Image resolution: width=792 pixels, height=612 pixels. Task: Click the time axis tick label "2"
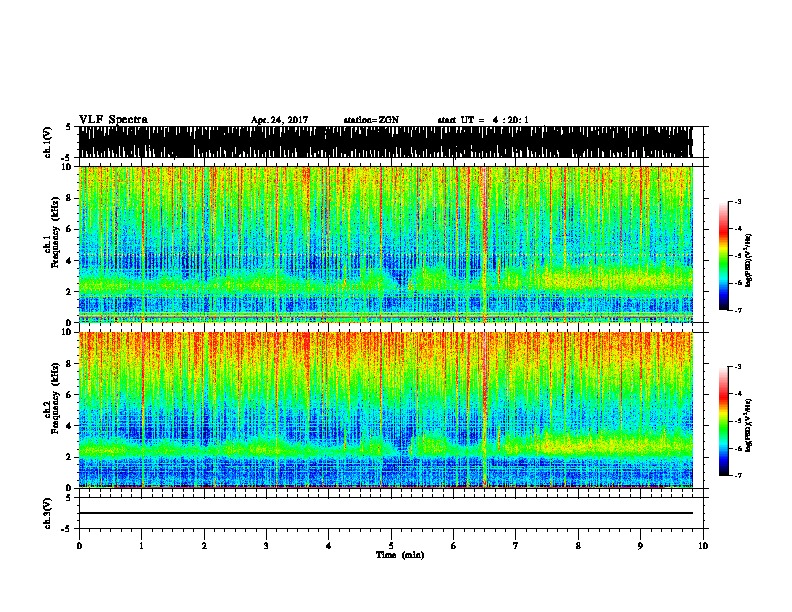pyautogui.click(x=204, y=546)
